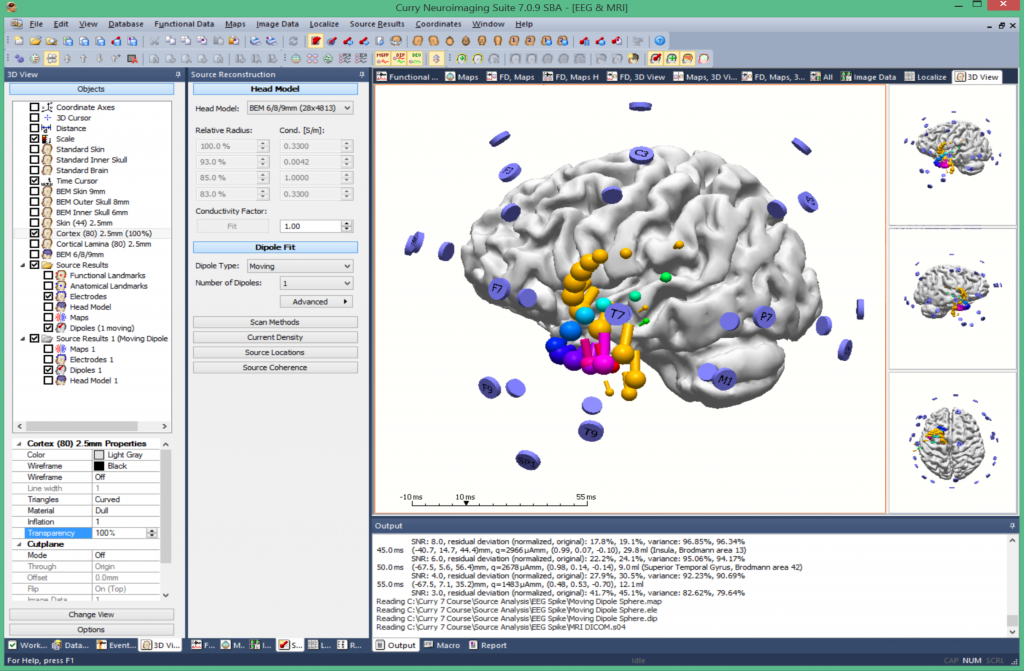Toggle the MGFP waveform toolbar icon

click(x=383, y=58)
